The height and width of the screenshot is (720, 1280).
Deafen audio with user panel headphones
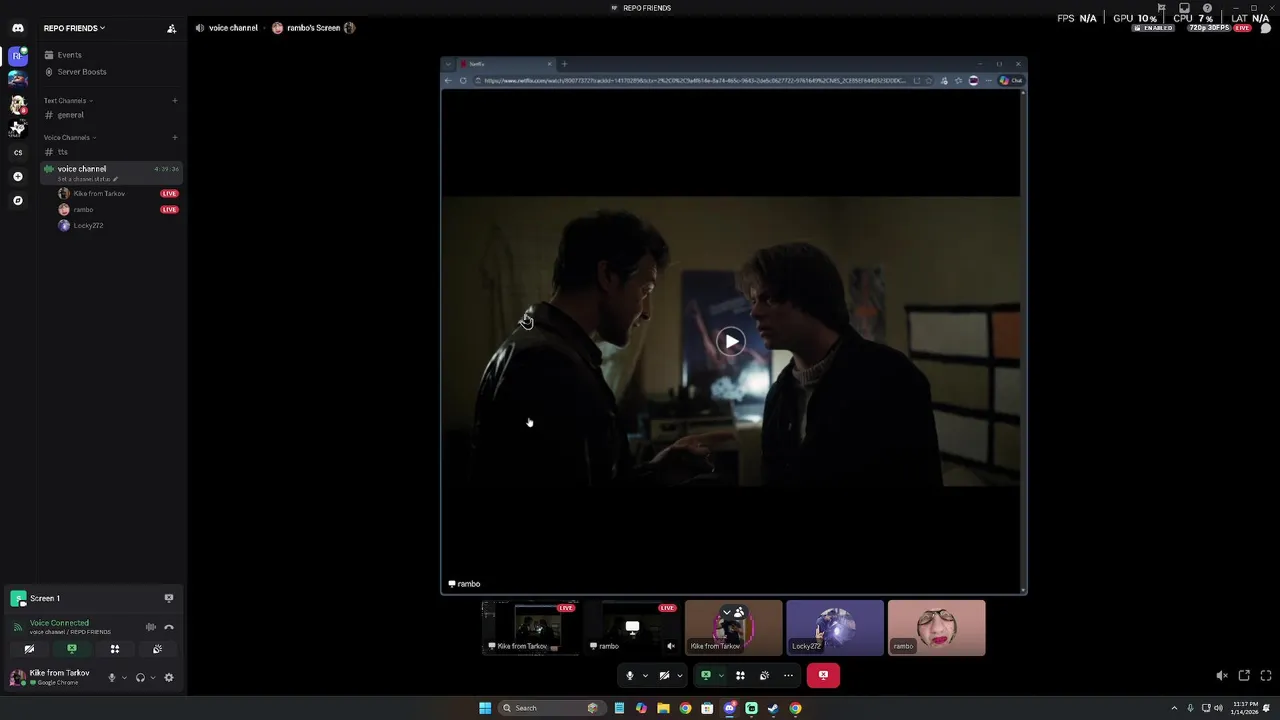[x=140, y=677]
